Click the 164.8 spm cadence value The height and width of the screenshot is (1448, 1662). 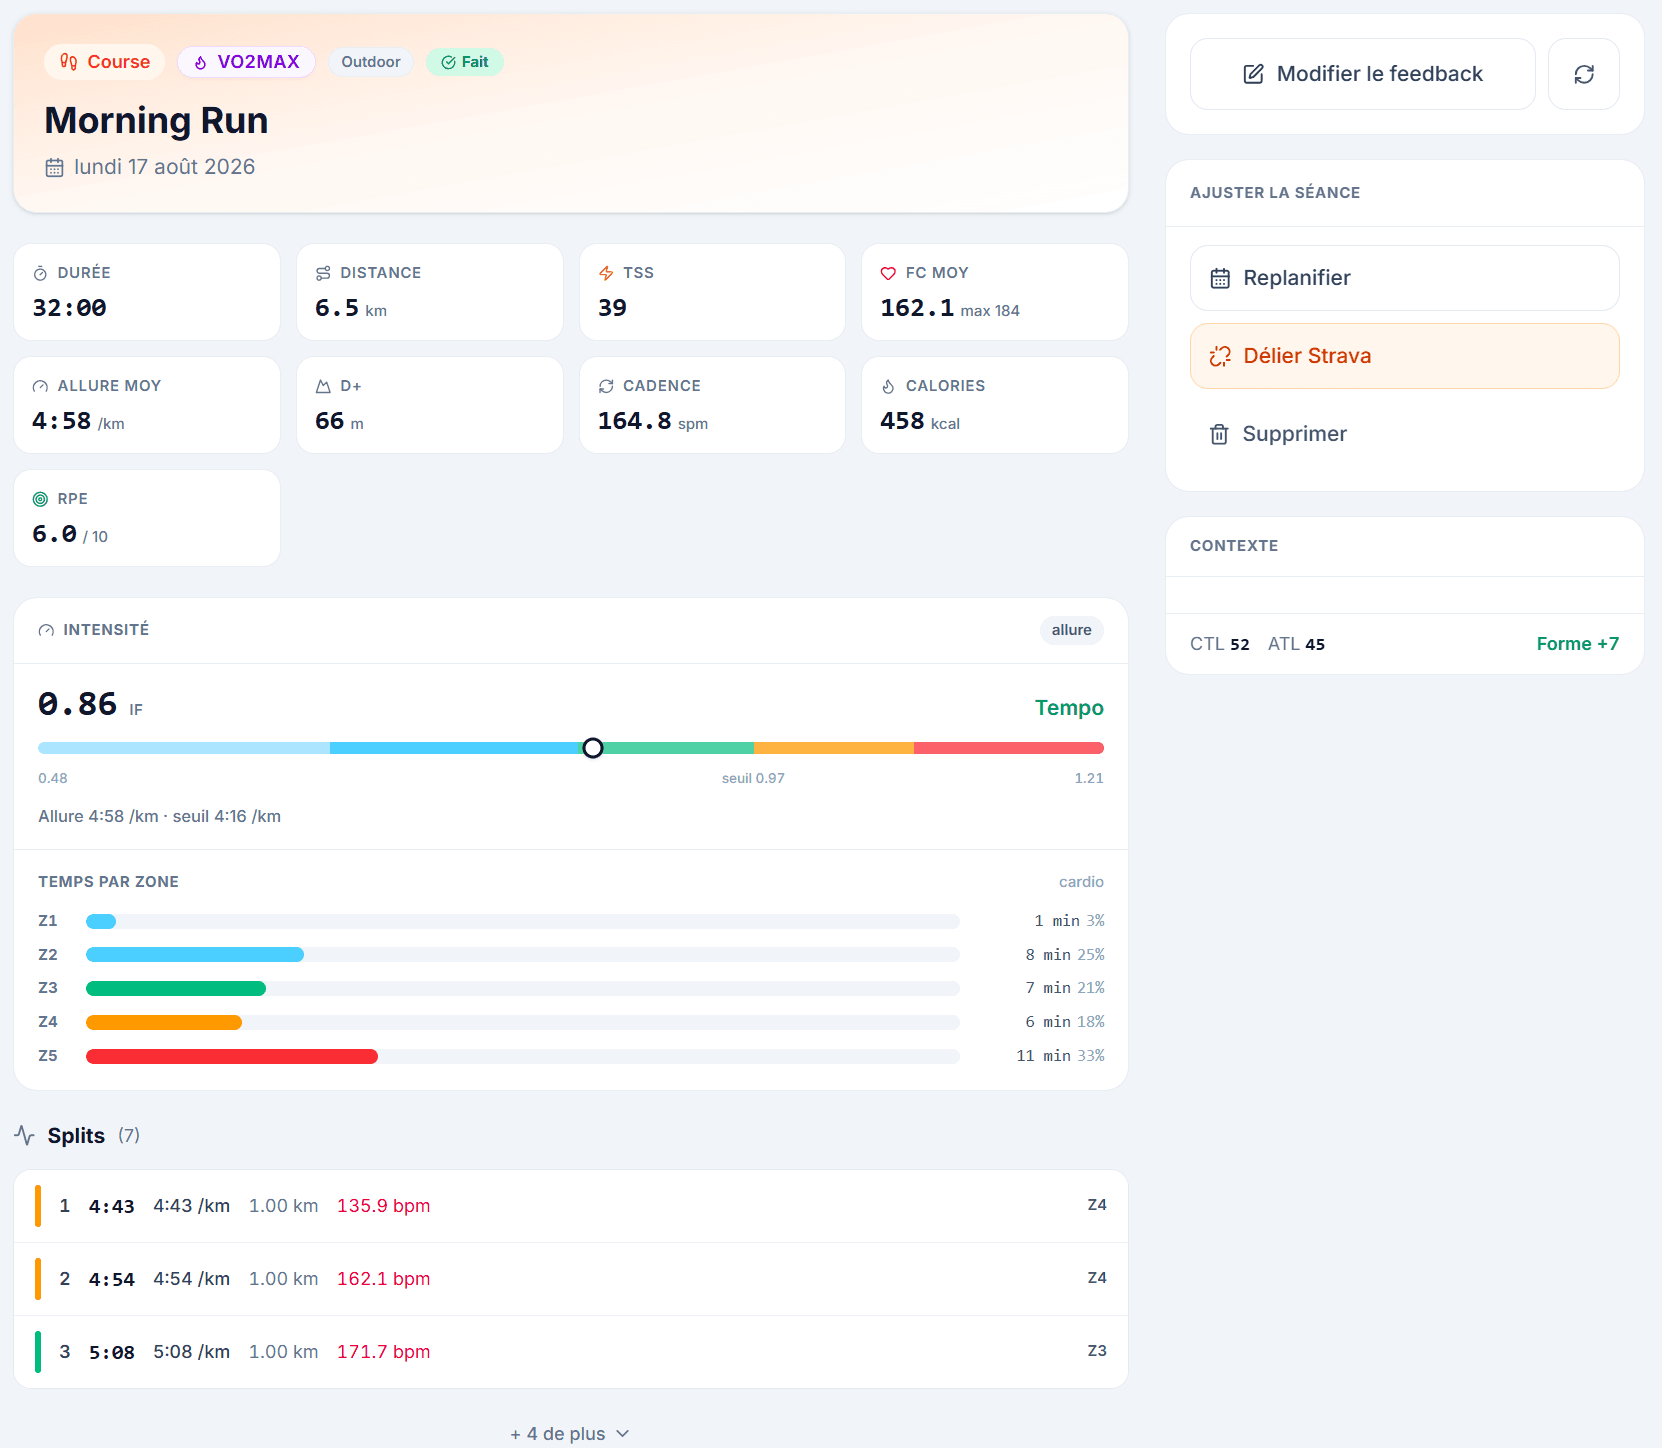653,421
